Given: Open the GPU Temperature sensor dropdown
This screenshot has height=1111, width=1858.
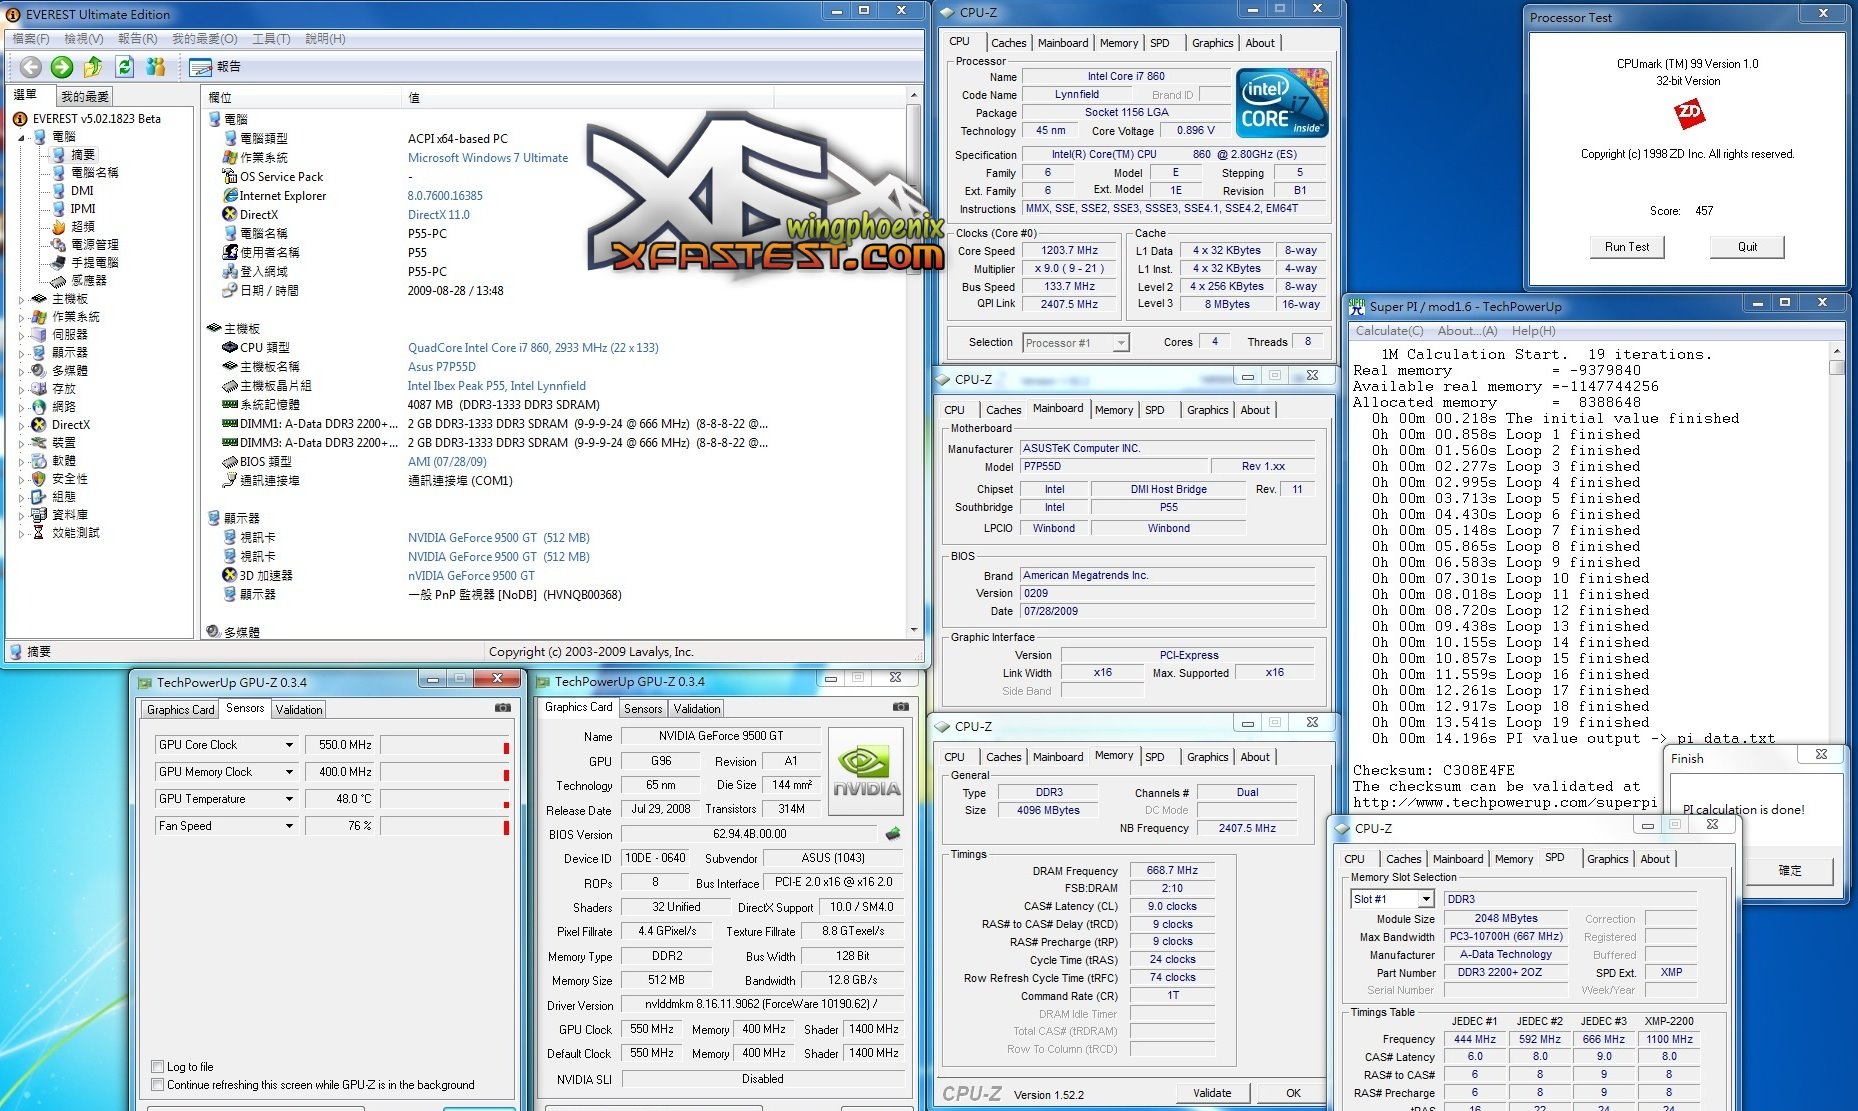Looking at the screenshot, I should coord(289,799).
